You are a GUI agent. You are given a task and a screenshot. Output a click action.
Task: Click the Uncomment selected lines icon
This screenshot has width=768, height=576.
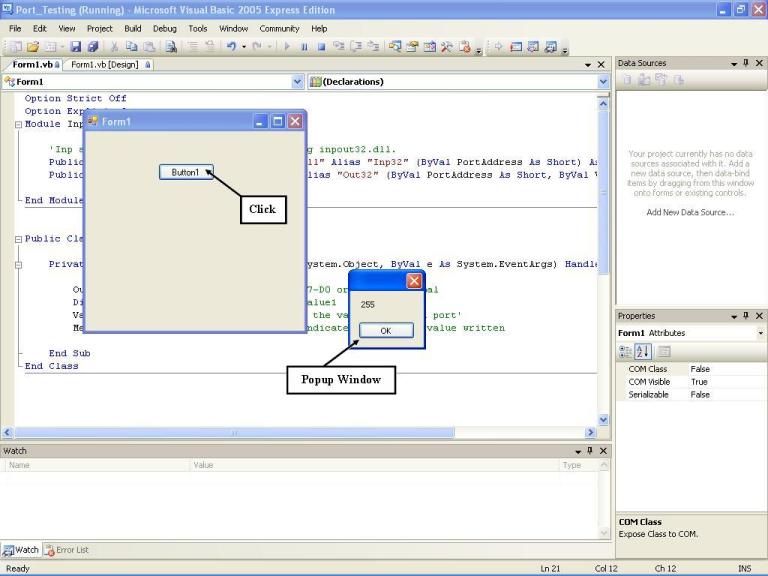pyautogui.click(x=210, y=47)
